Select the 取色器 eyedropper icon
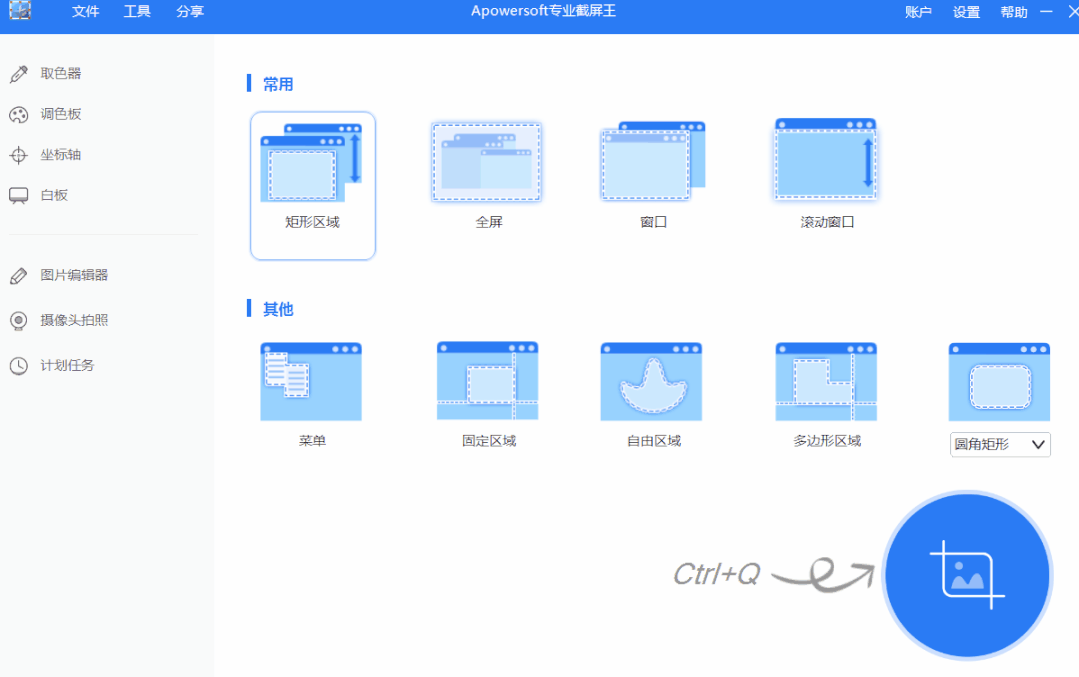 (x=19, y=74)
